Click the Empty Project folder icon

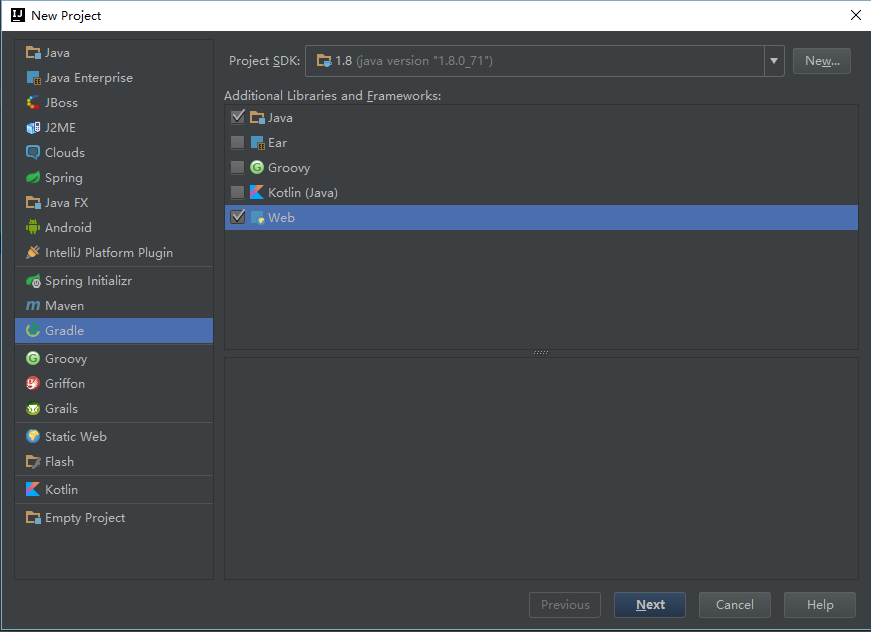click(33, 518)
